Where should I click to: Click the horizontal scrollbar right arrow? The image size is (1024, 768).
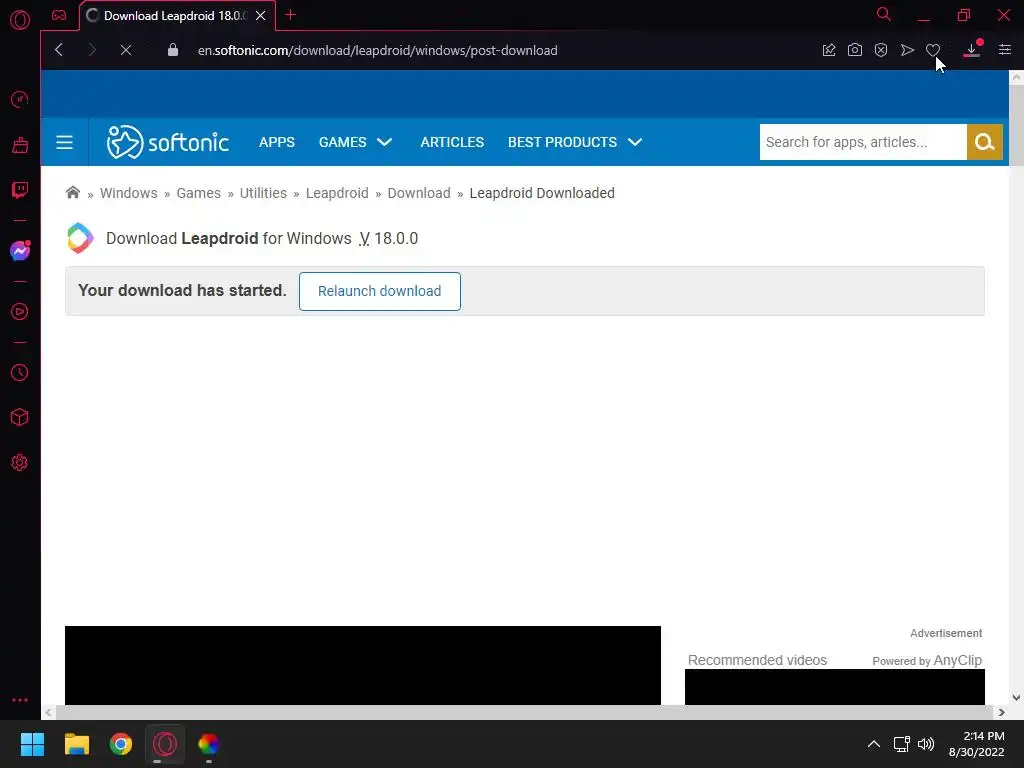click(1001, 712)
